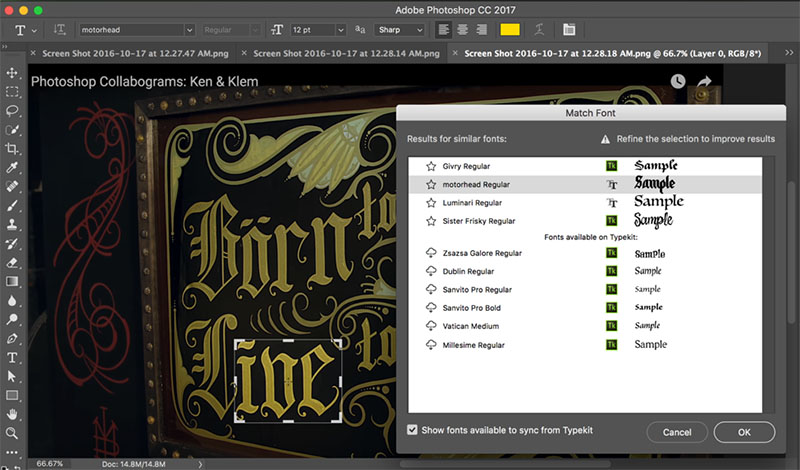
Task: Favorite the Luminari Regular font star
Action: 431,203
